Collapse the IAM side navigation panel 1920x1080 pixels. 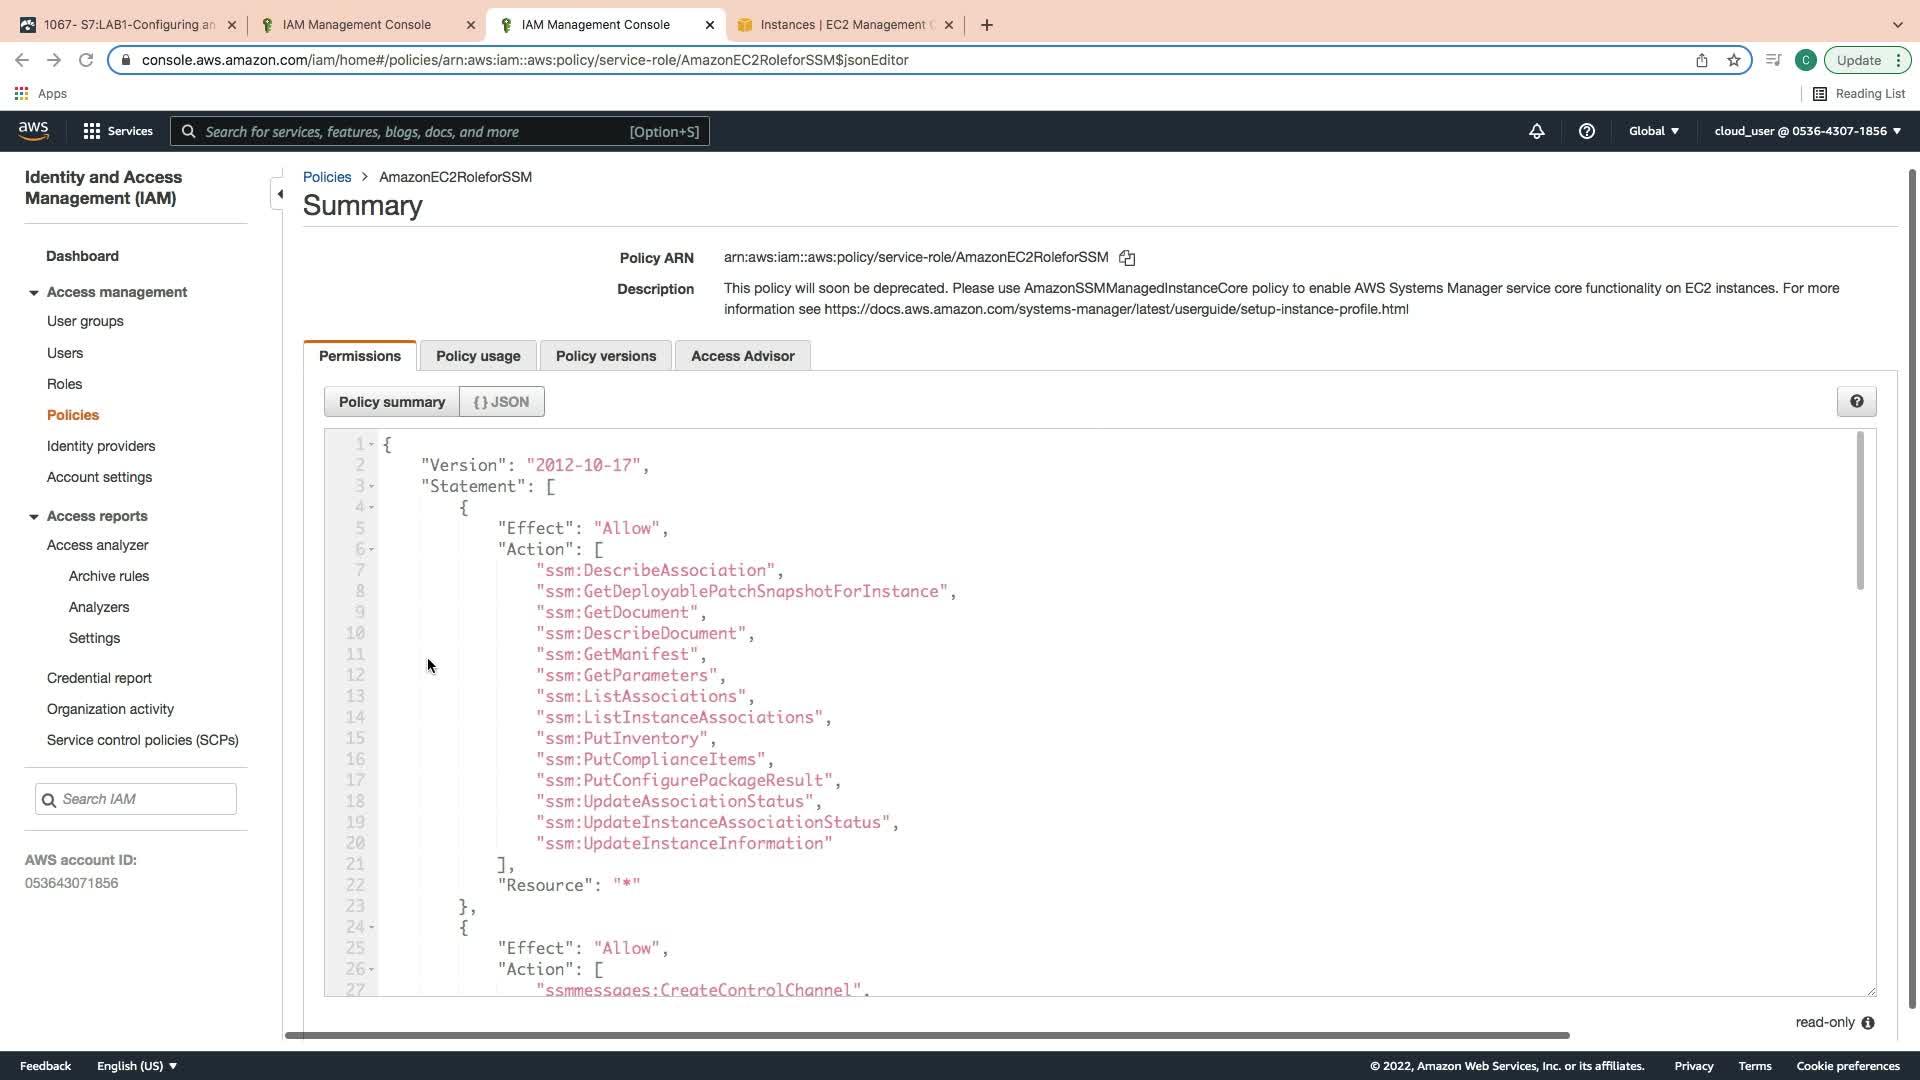(280, 194)
